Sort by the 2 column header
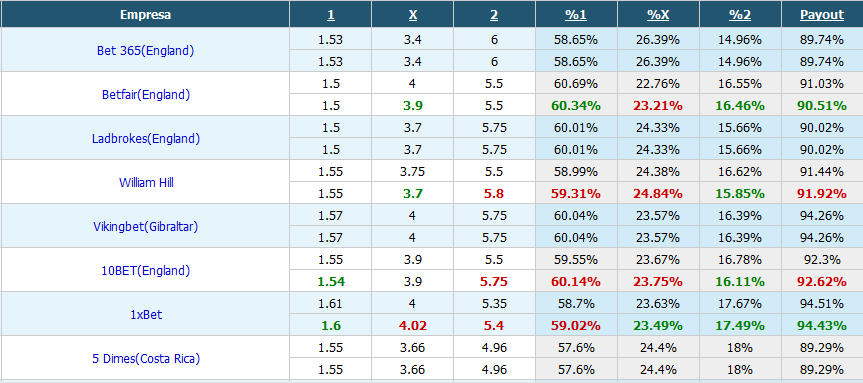The height and width of the screenshot is (383, 863). pos(494,15)
